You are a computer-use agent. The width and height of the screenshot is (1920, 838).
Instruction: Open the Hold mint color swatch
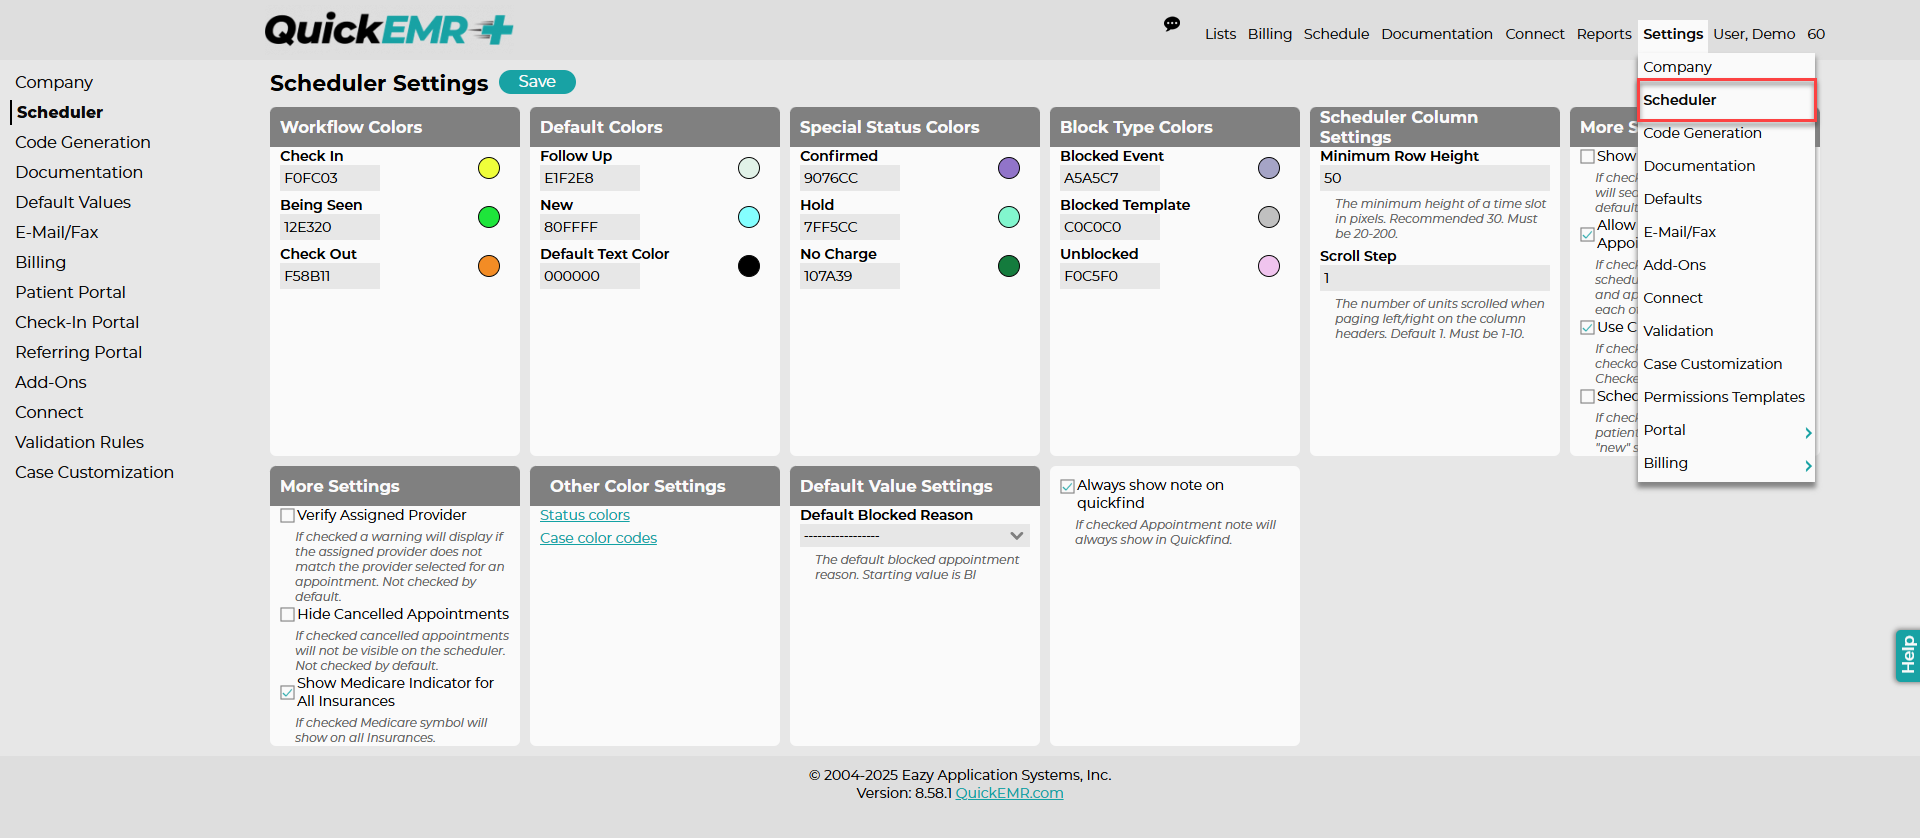1009,217
